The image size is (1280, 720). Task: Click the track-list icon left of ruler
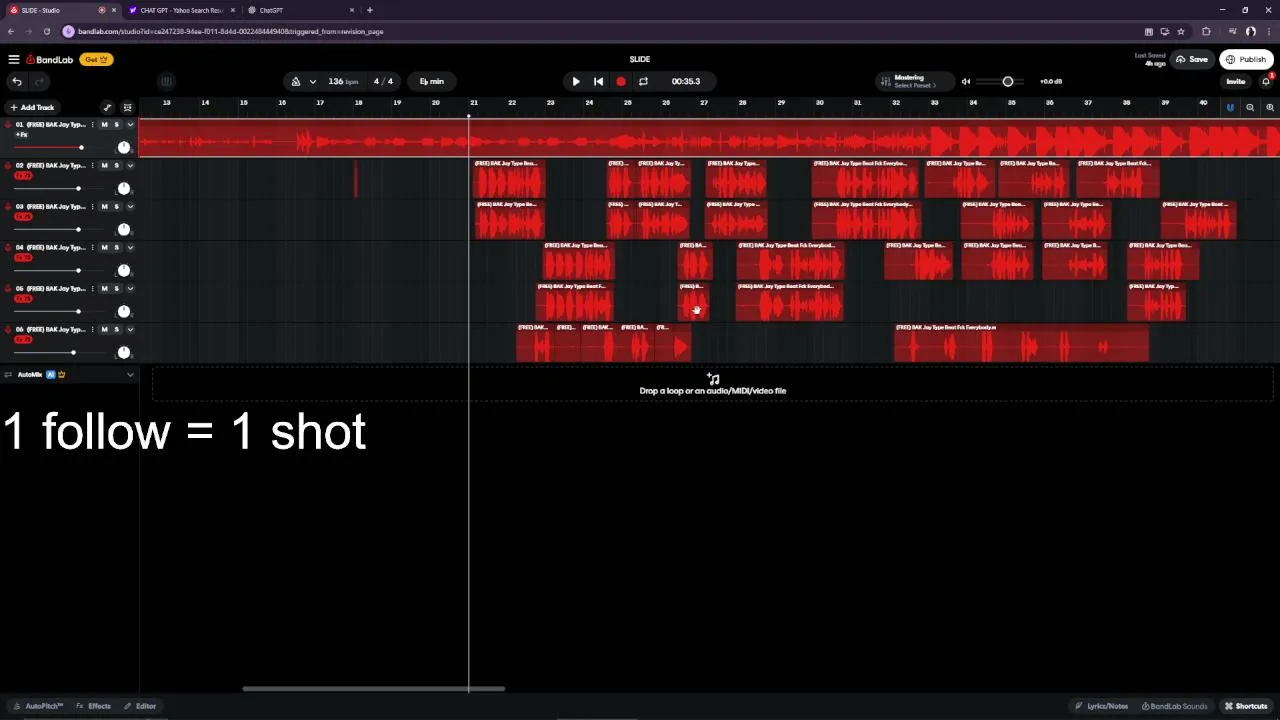click(x=127, y=107)
